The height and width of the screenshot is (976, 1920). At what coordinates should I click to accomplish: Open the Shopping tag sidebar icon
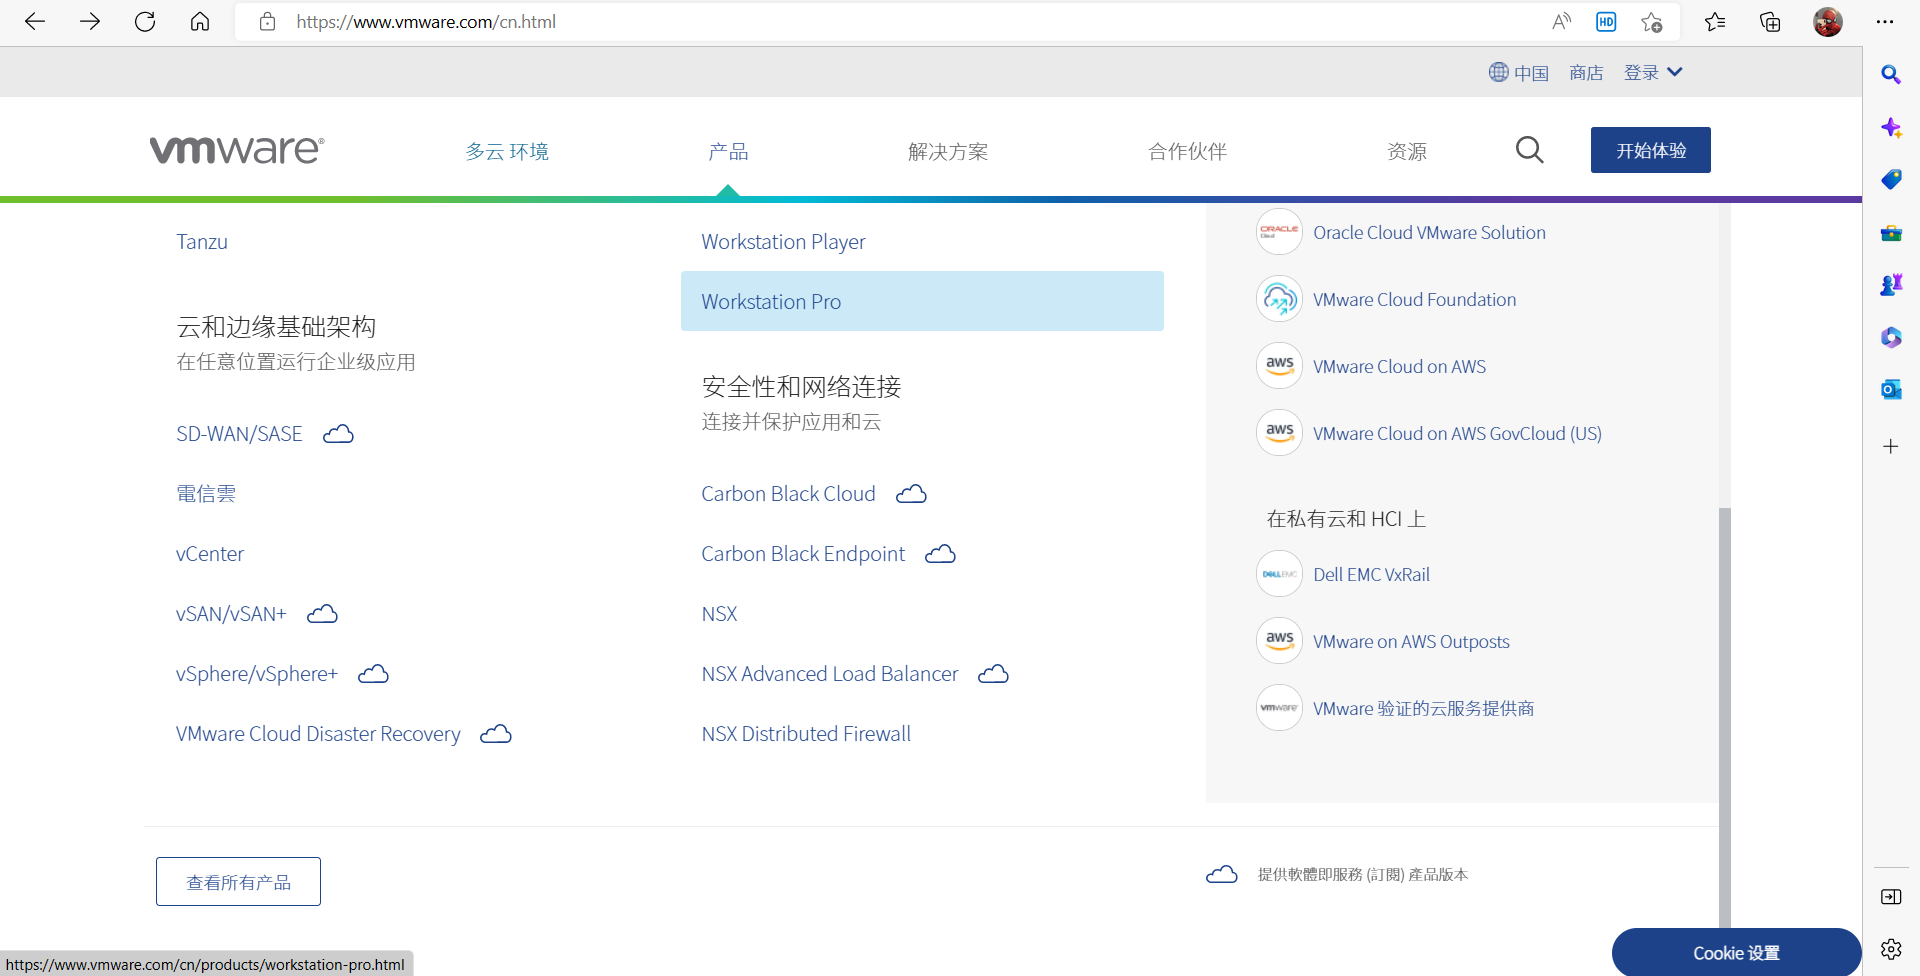pyautogui.click(x=1891, y=180)
